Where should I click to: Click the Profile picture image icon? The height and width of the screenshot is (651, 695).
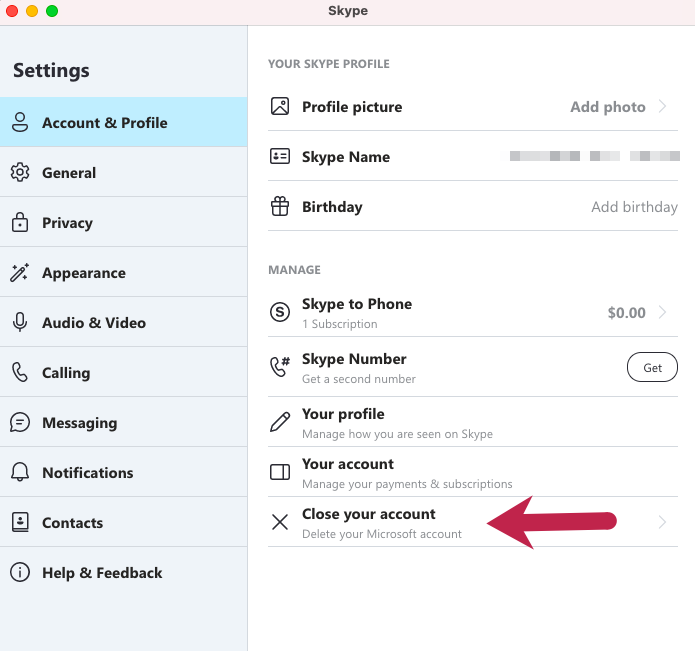click(280, 106)
